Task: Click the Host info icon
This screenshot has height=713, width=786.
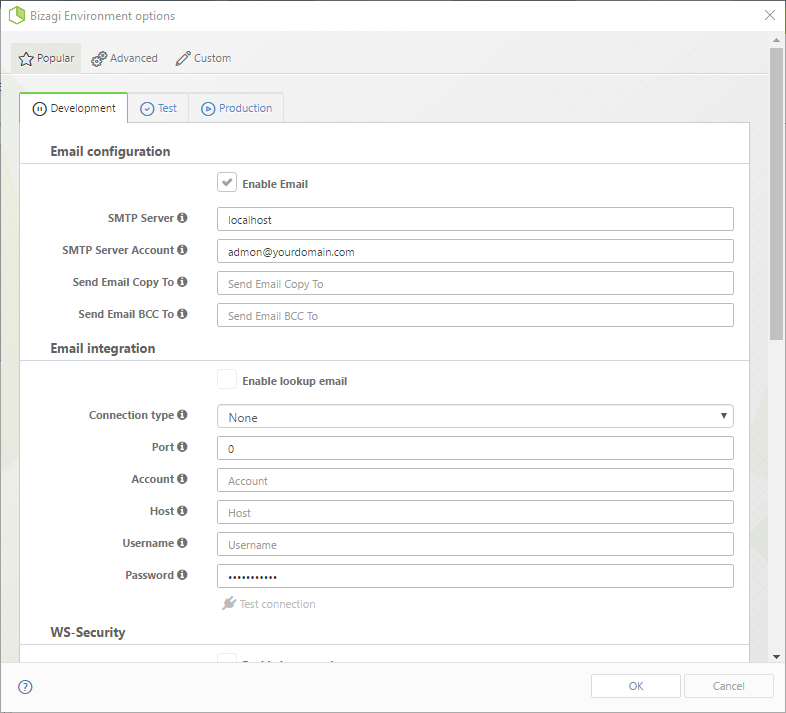Action: coord(182,511)
